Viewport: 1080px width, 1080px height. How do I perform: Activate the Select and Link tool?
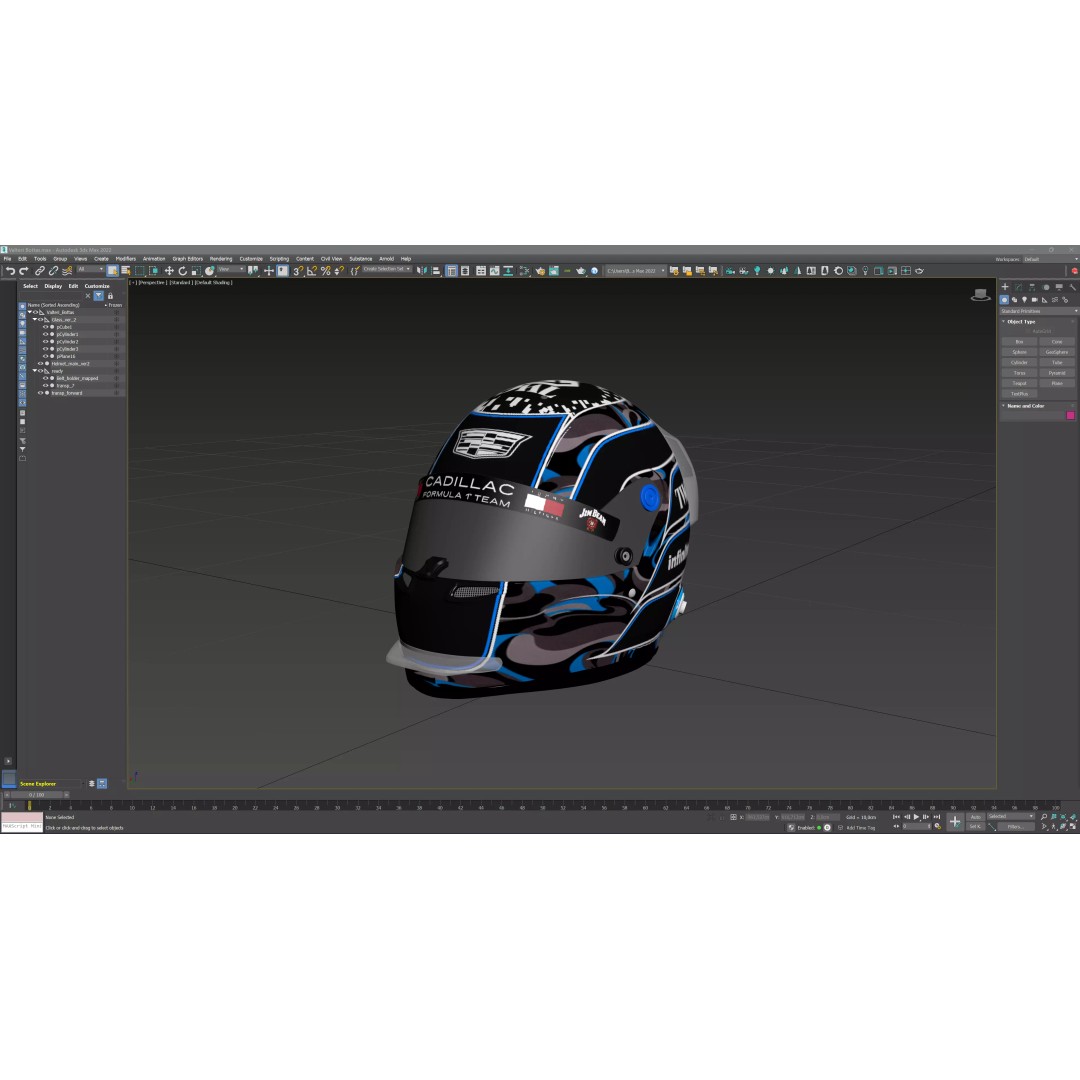point(40,271)
